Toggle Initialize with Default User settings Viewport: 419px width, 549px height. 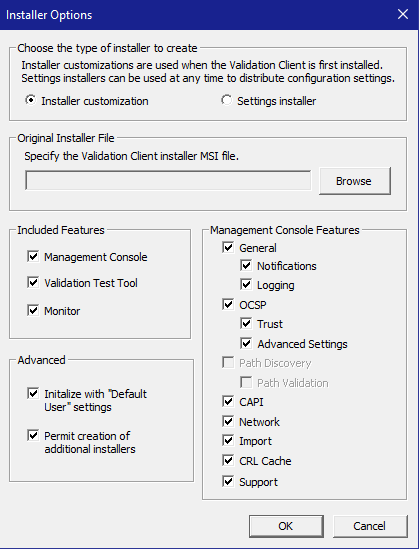coord(33,394)
